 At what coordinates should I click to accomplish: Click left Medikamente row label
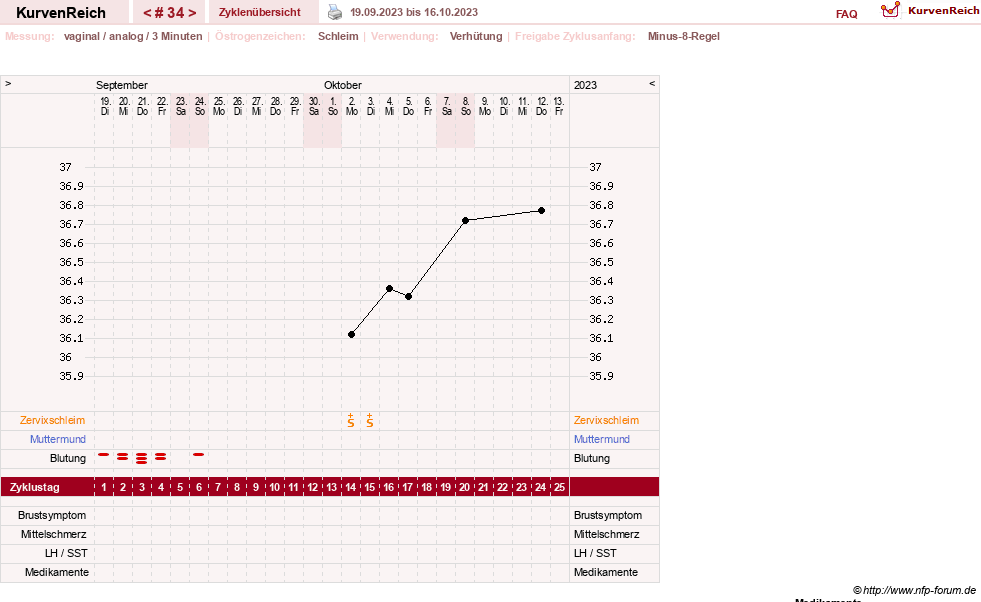point(57,572)
